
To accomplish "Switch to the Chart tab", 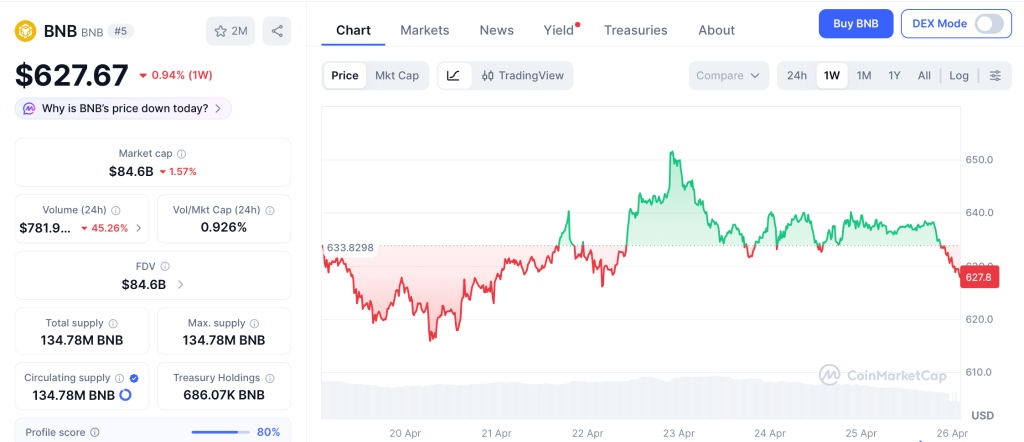I will (x=353, y=30).
